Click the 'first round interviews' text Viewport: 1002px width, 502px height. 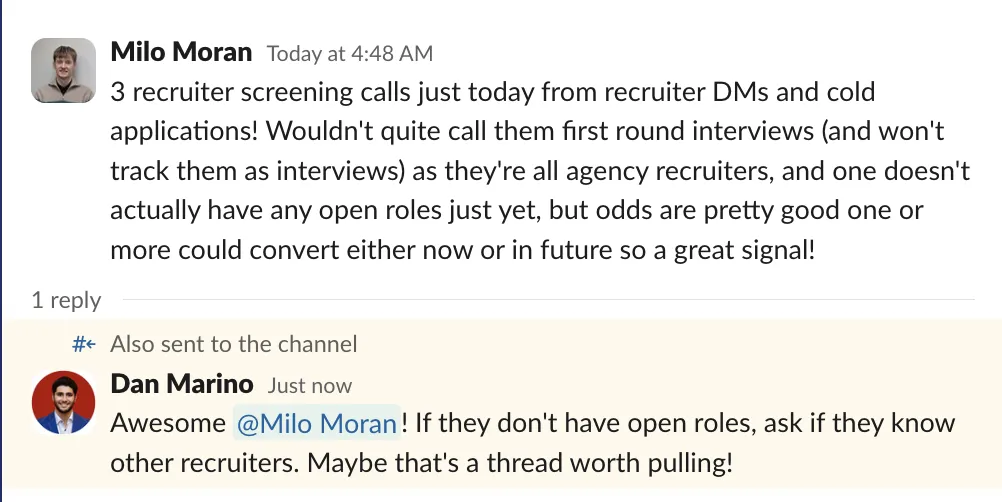pos(688,132)
